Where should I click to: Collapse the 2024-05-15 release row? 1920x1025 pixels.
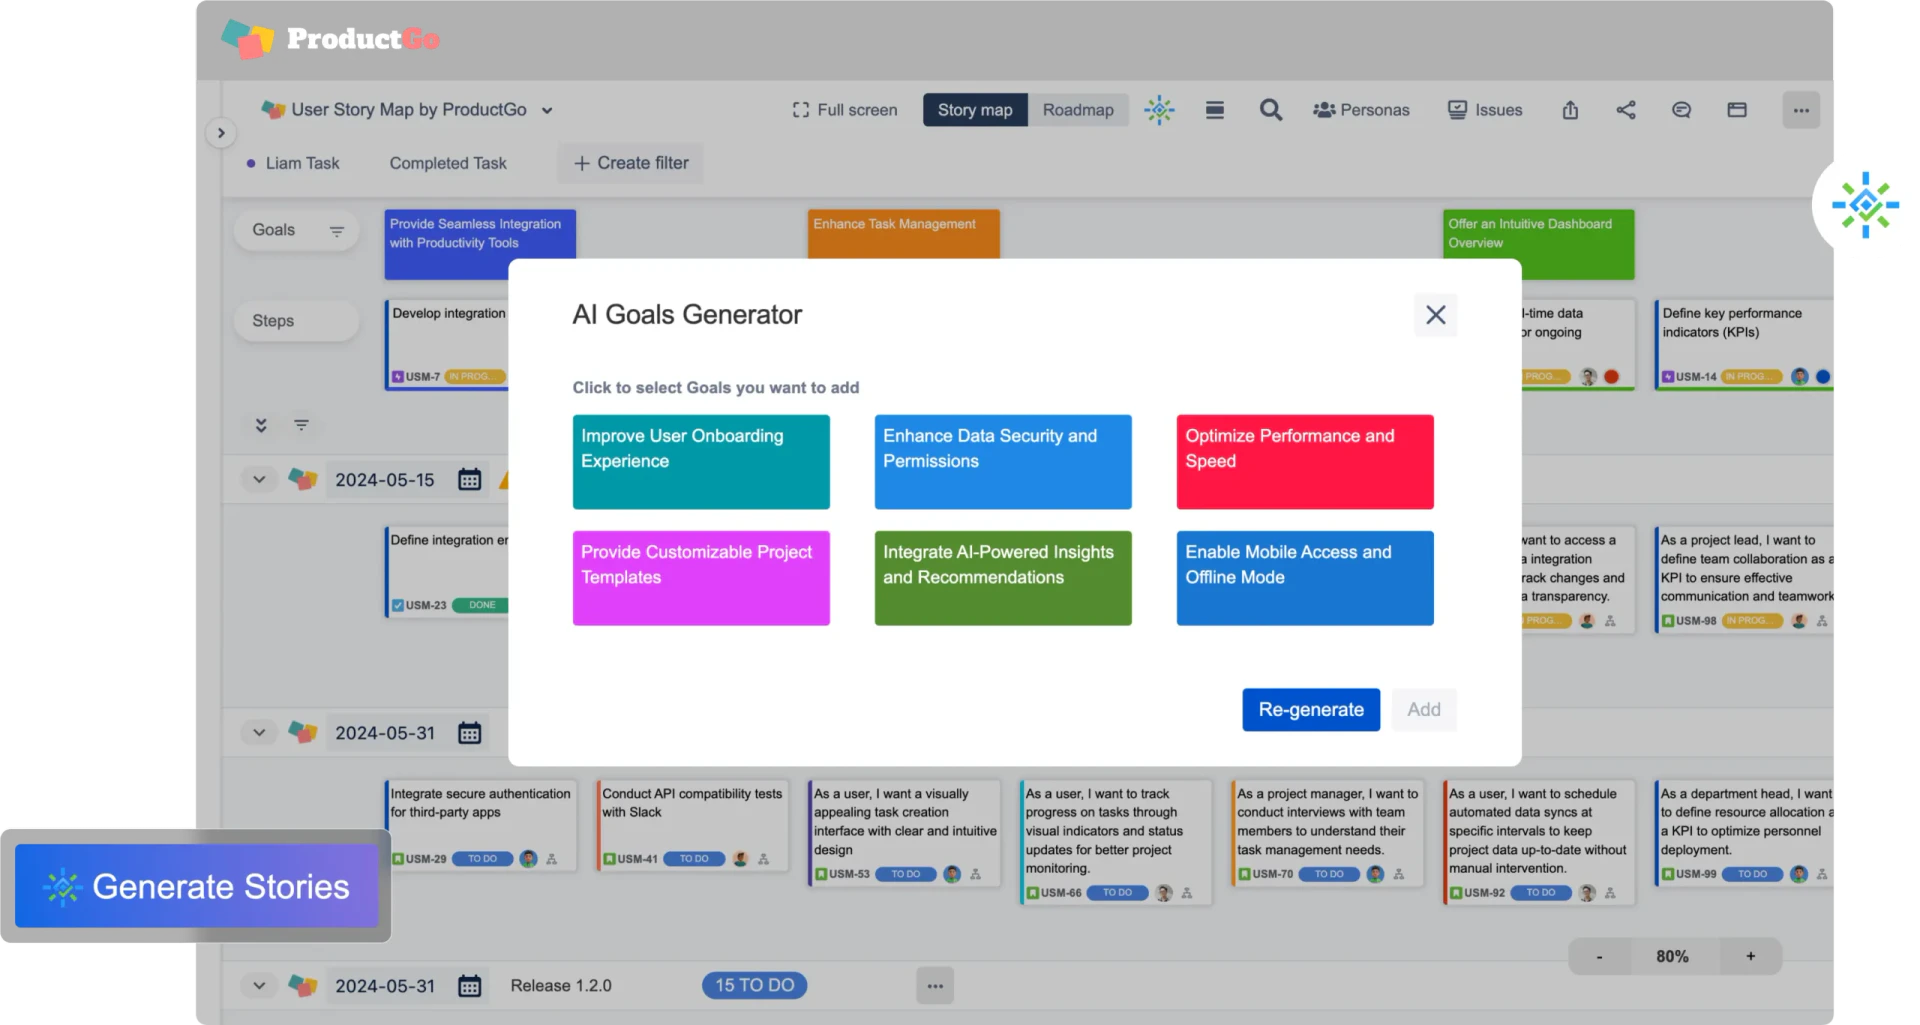point(259,480)
